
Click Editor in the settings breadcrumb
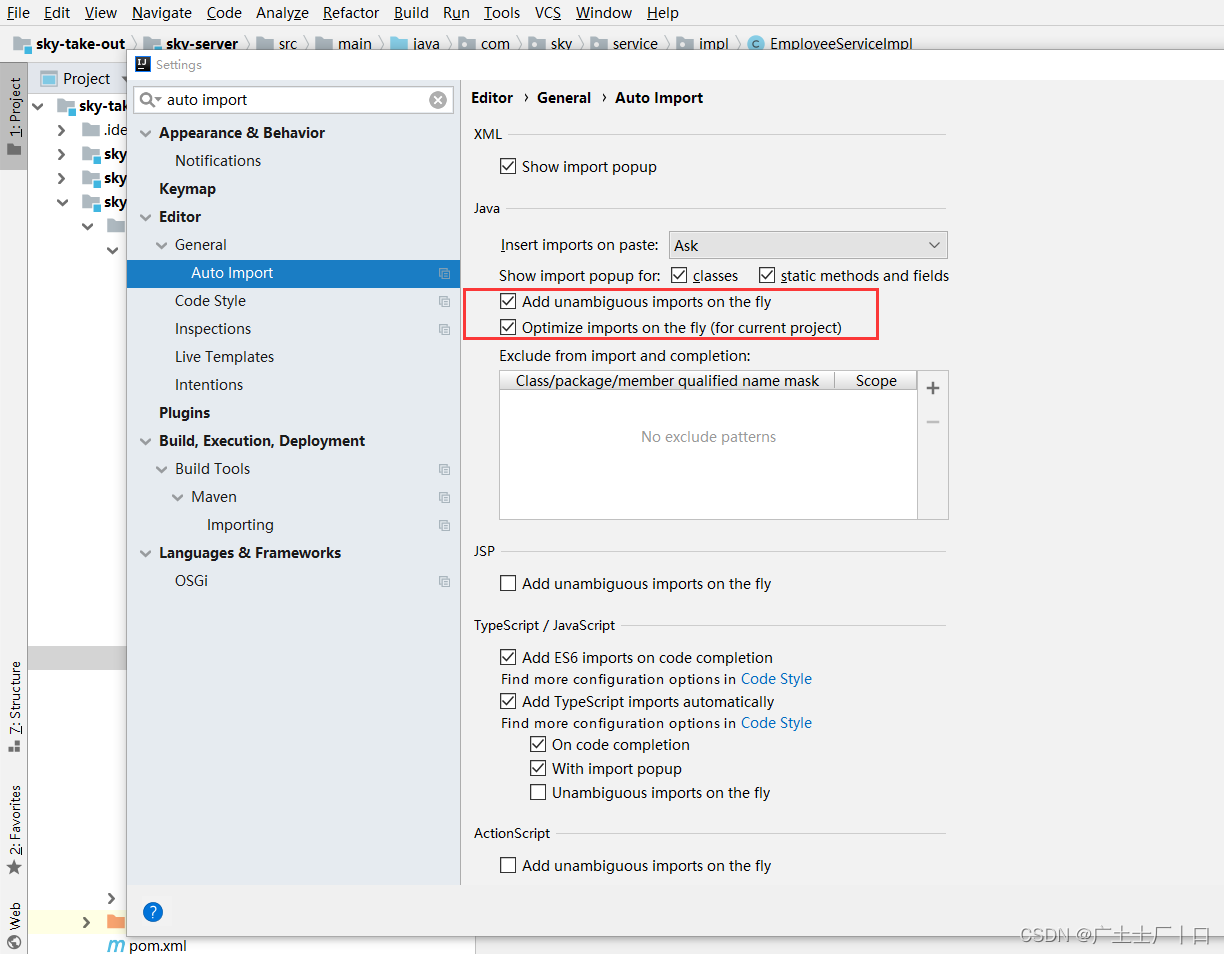492,98
